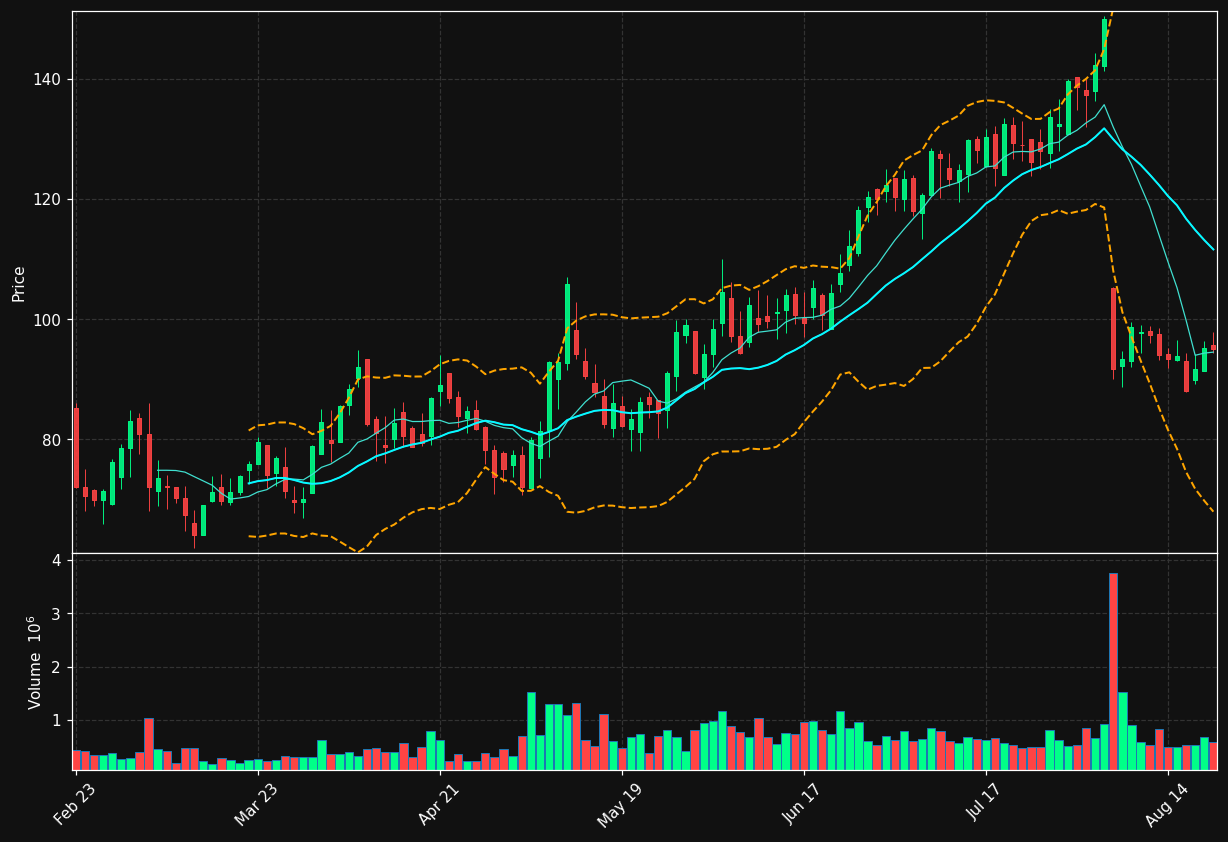Click the 80 price axis label

click(x=53, y=440)
